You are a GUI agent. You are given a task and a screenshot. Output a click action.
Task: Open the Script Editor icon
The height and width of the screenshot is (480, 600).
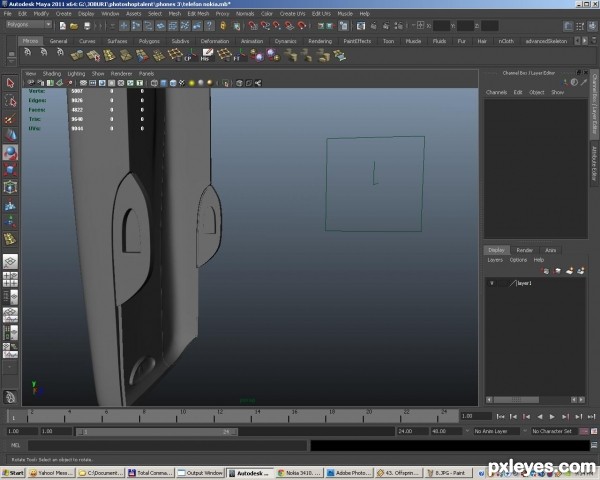point(594,445)
